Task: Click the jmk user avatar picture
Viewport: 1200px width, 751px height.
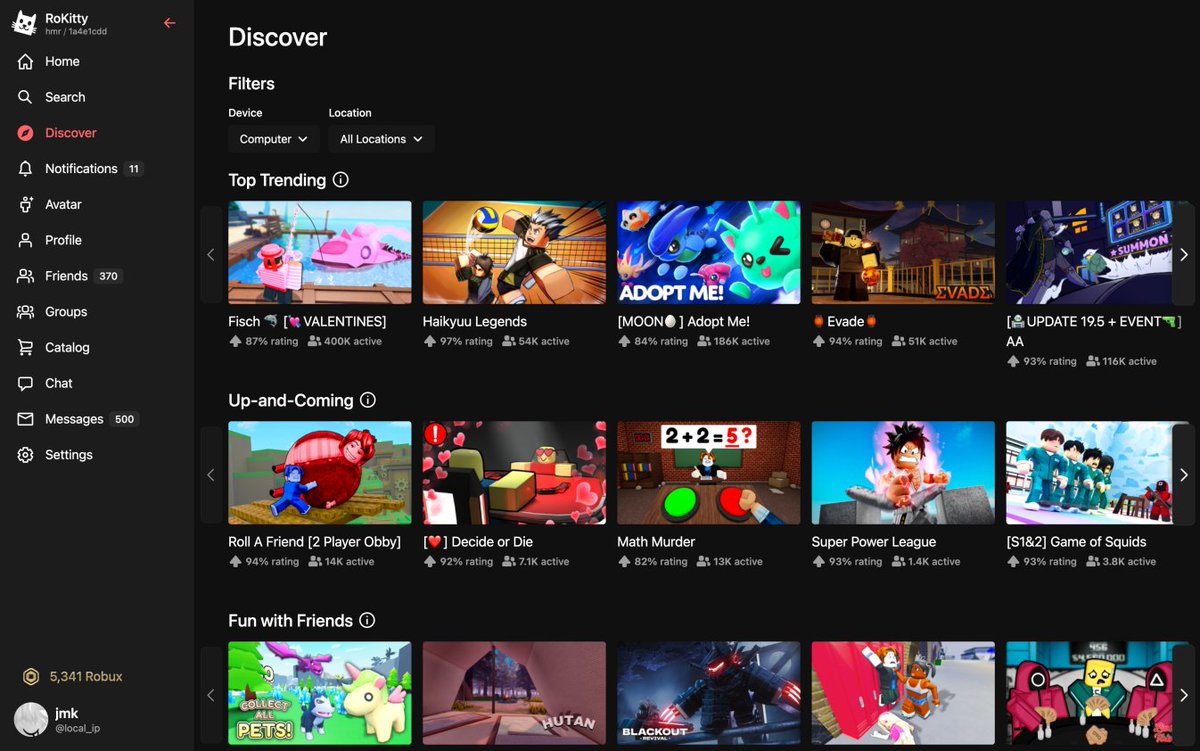Action: click(x=30, y=719)
